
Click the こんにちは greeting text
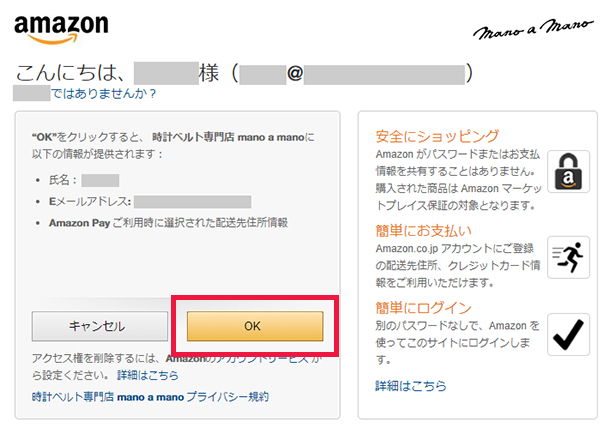[x=70, y=73]
